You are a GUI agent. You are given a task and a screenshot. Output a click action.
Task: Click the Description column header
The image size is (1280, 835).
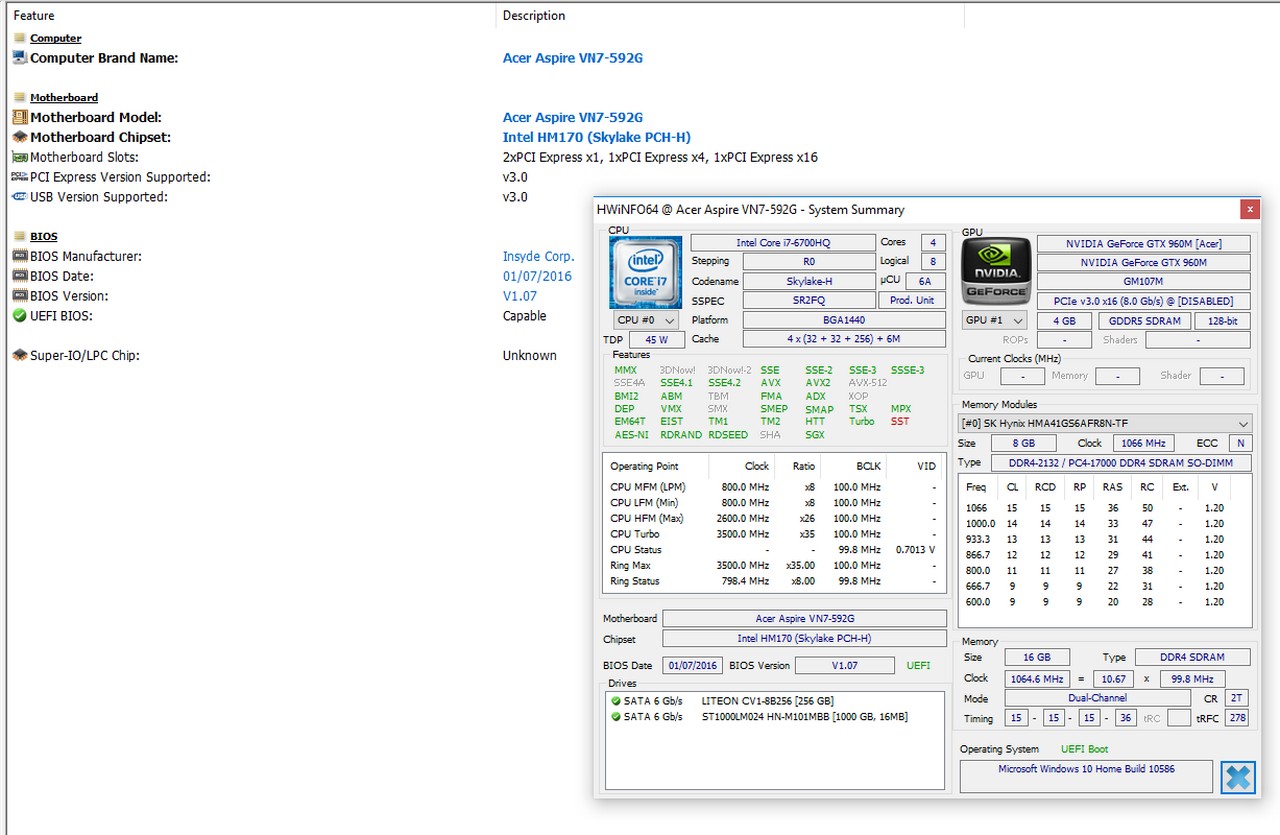tap(534, 16)
